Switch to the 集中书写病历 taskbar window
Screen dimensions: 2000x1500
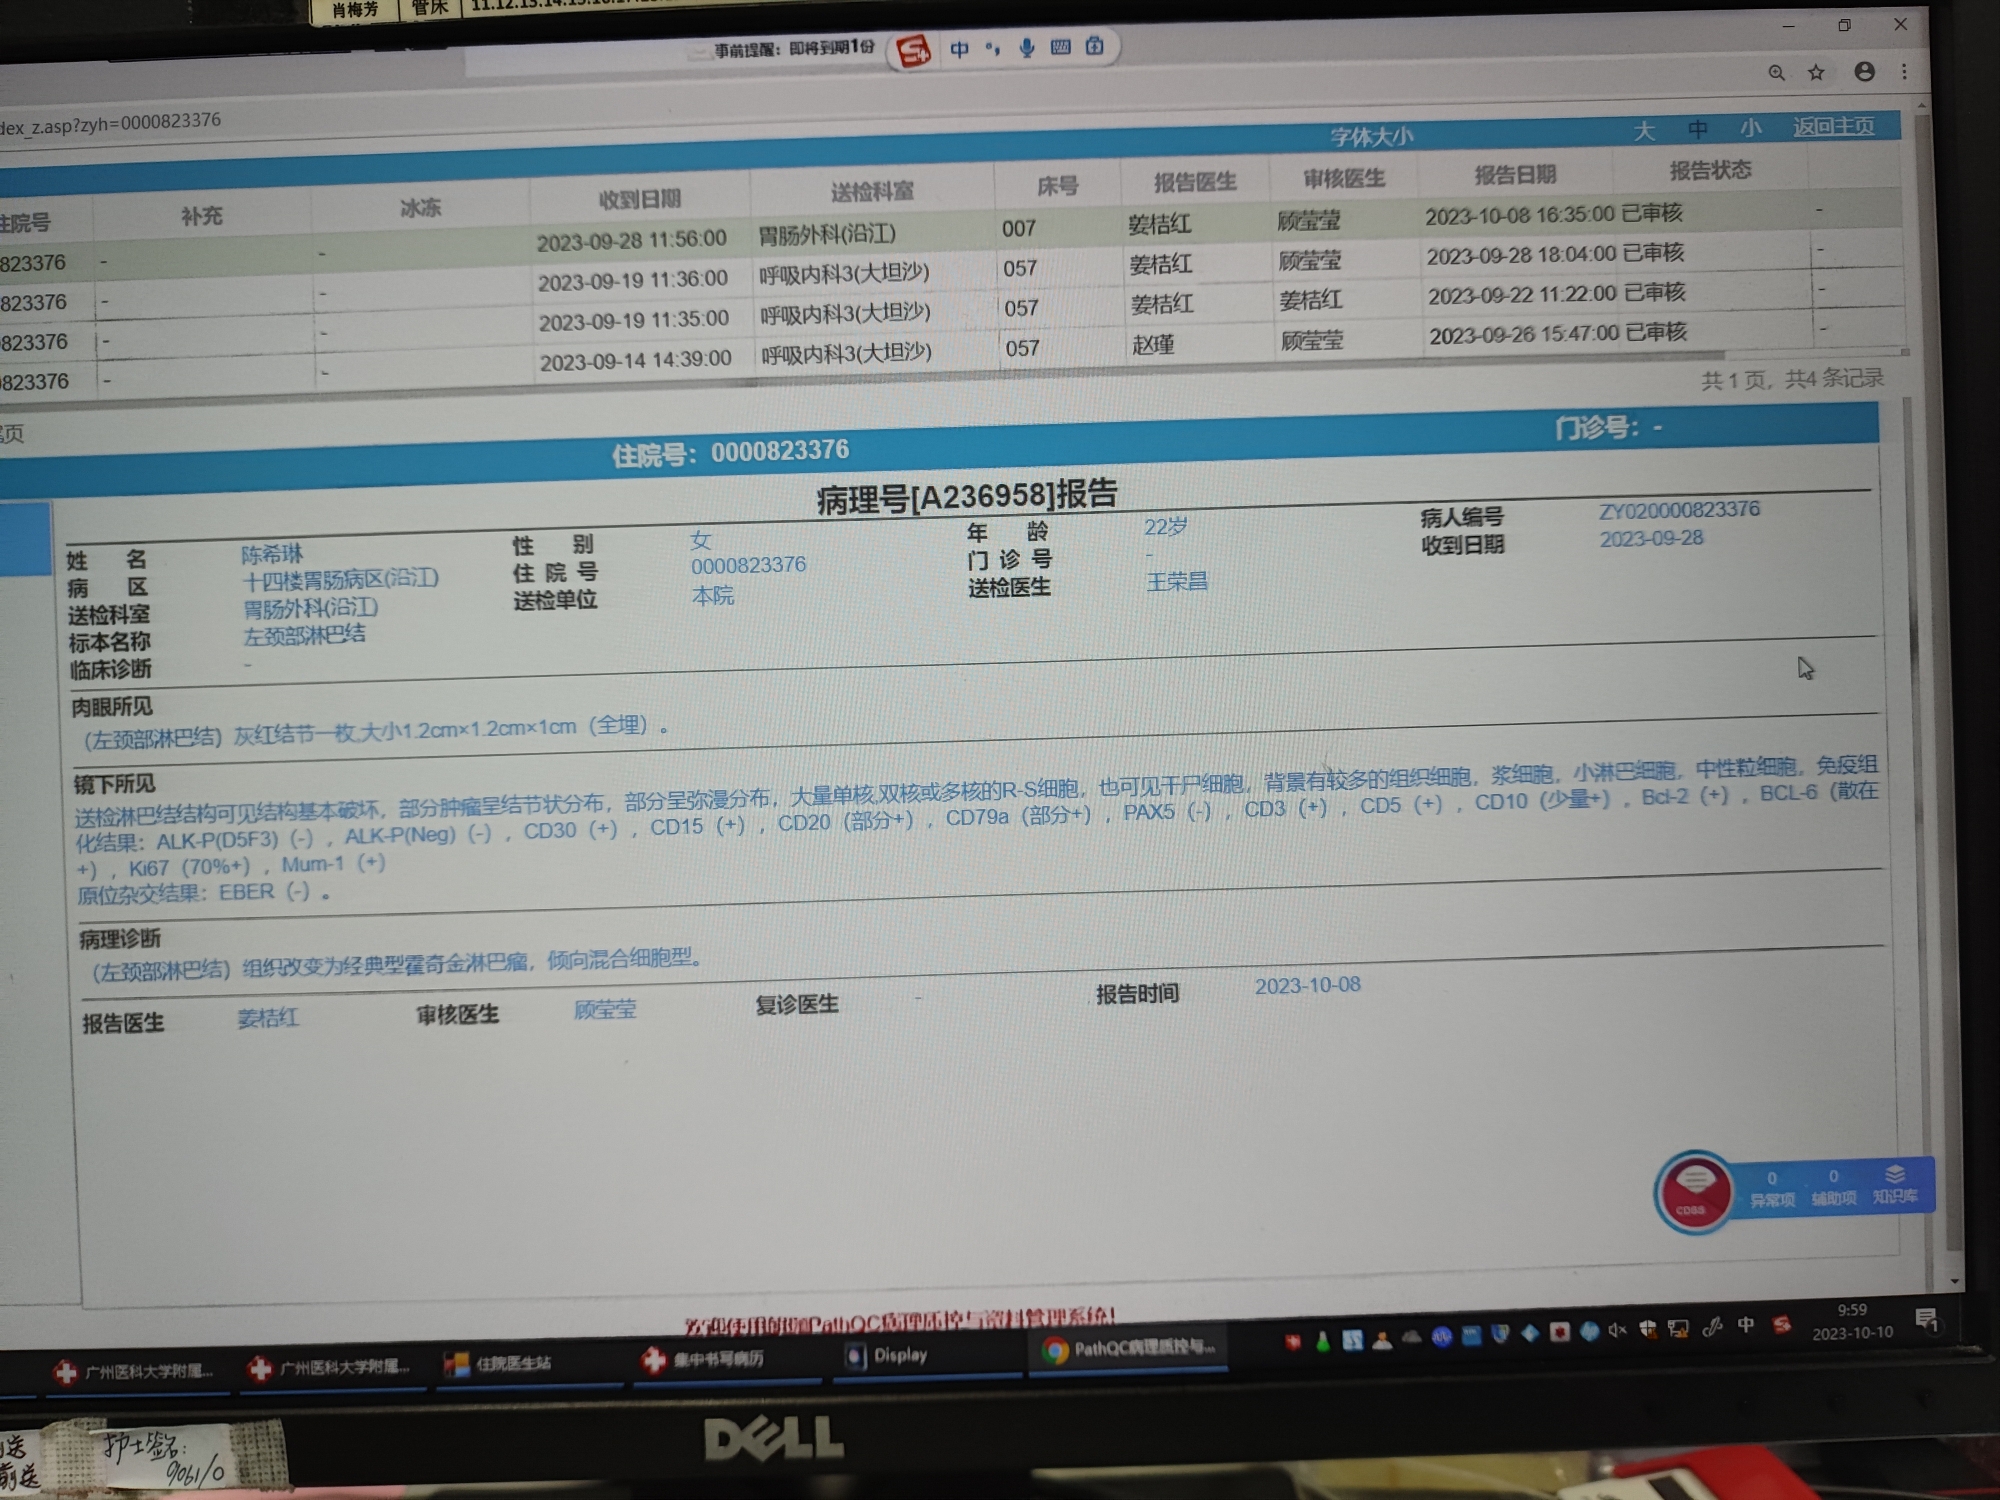[705, 1359]
